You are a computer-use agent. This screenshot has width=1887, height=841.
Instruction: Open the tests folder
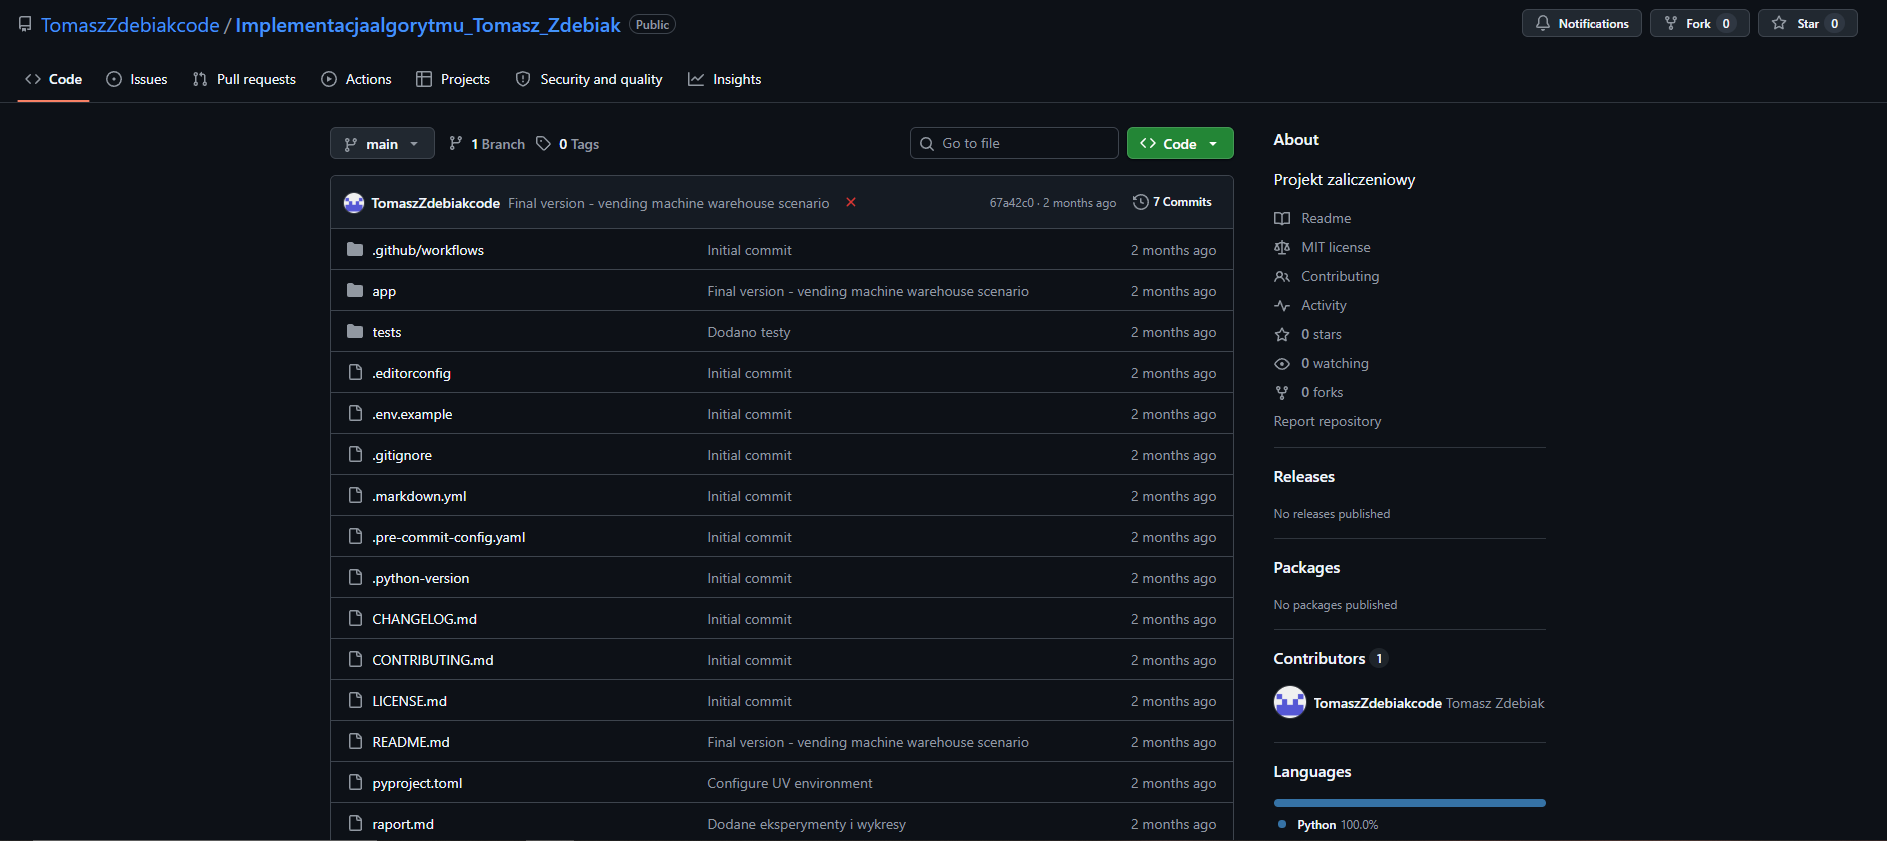[387, 332]
